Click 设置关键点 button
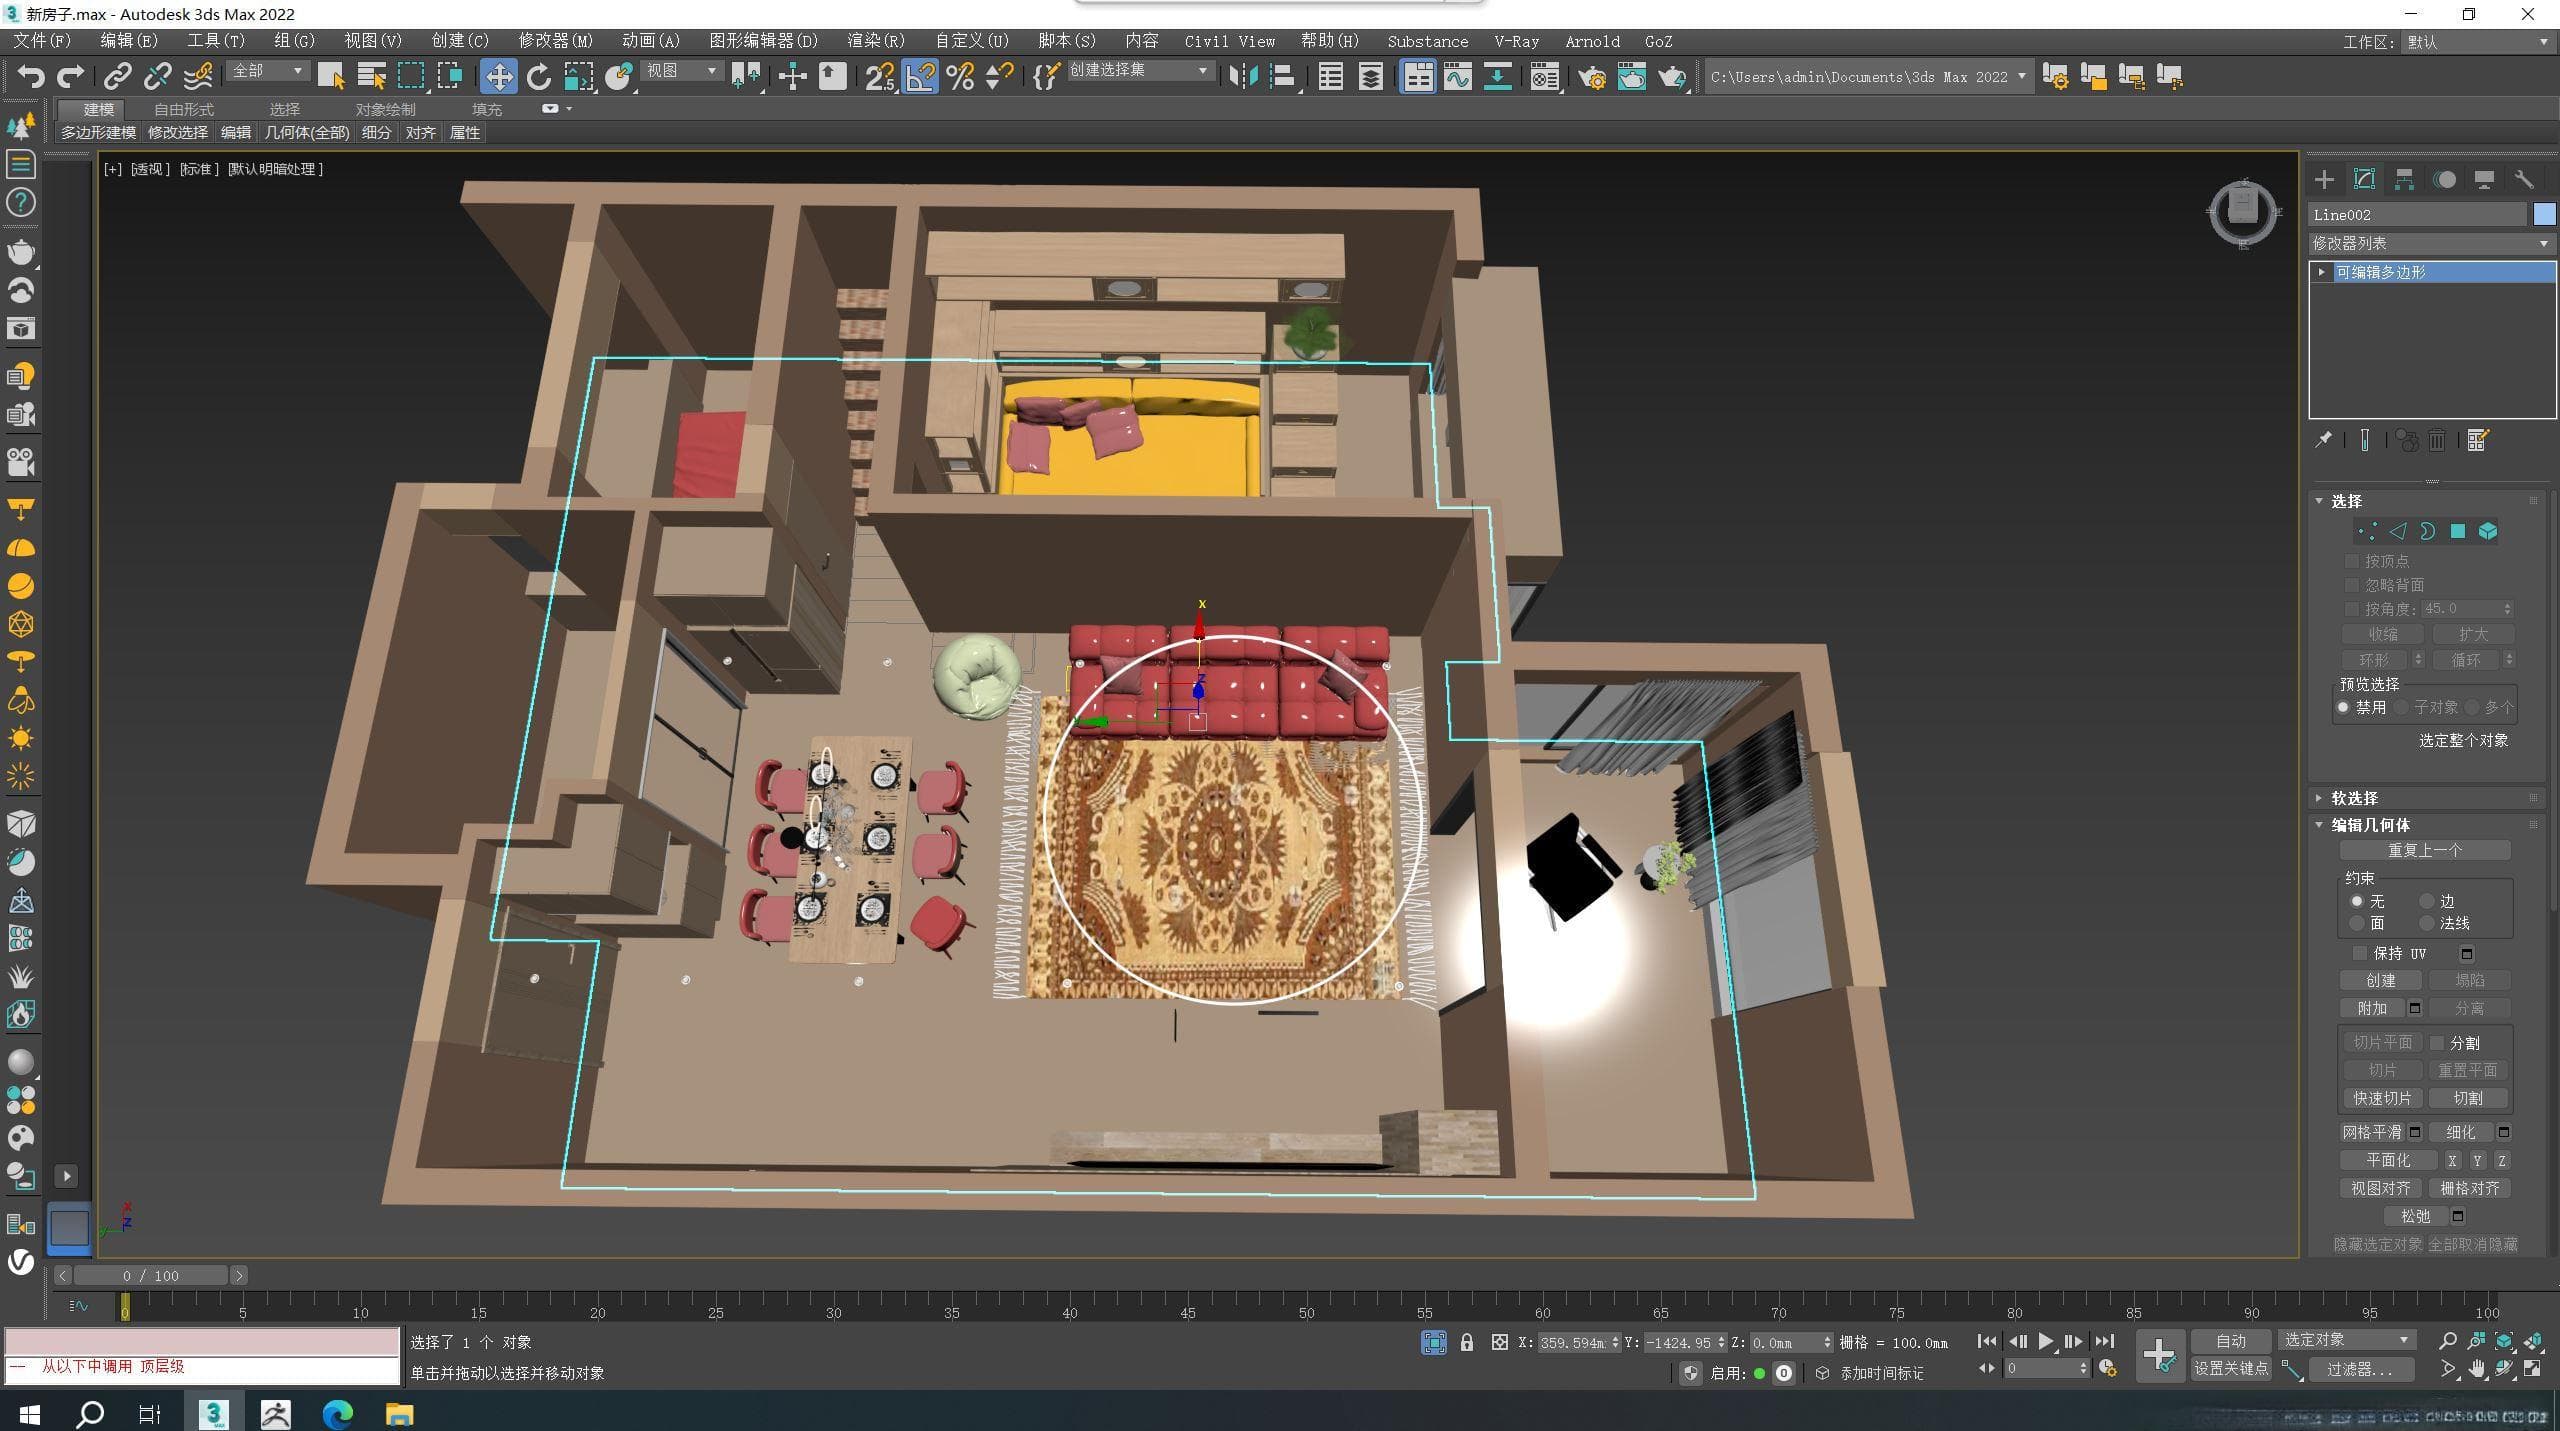 (x=2231, y=1369)
